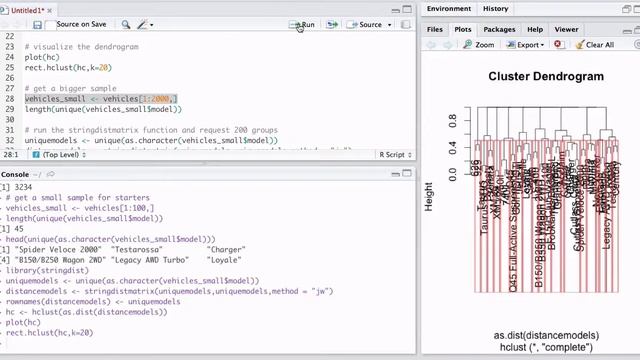Screen dimensions: 640x360
Task: Click the plot title 'Cluster Dendrogram'
Action: [x=546, y=76]
